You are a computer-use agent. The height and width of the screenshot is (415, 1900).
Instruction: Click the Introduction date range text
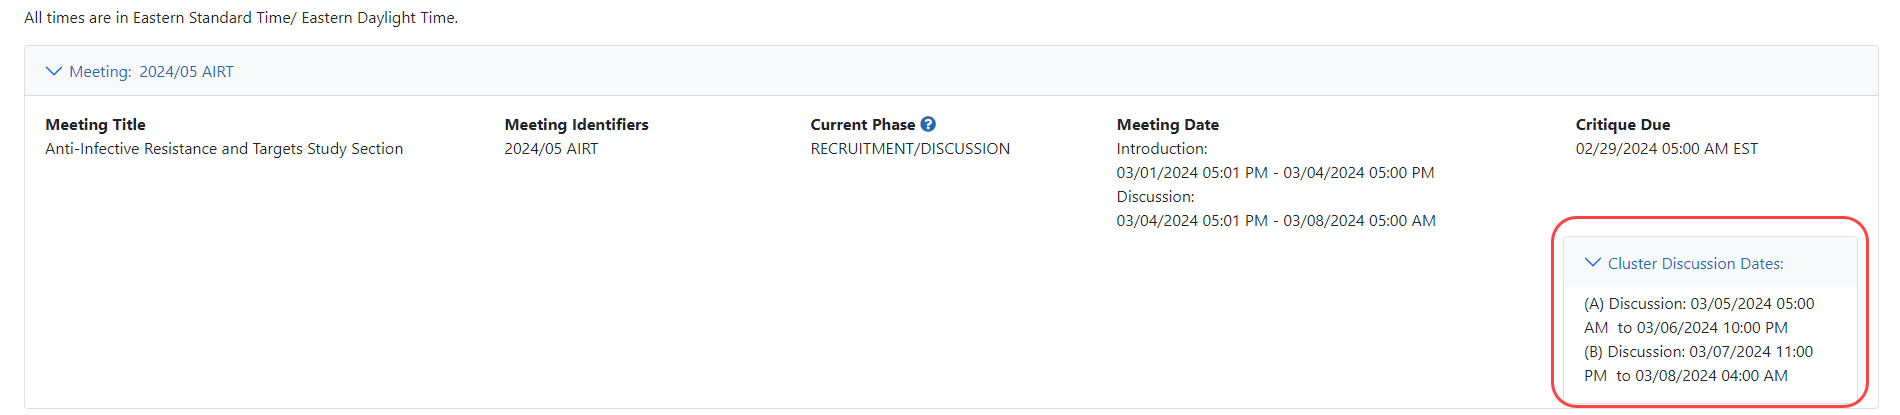click(x=1275, y=173)
